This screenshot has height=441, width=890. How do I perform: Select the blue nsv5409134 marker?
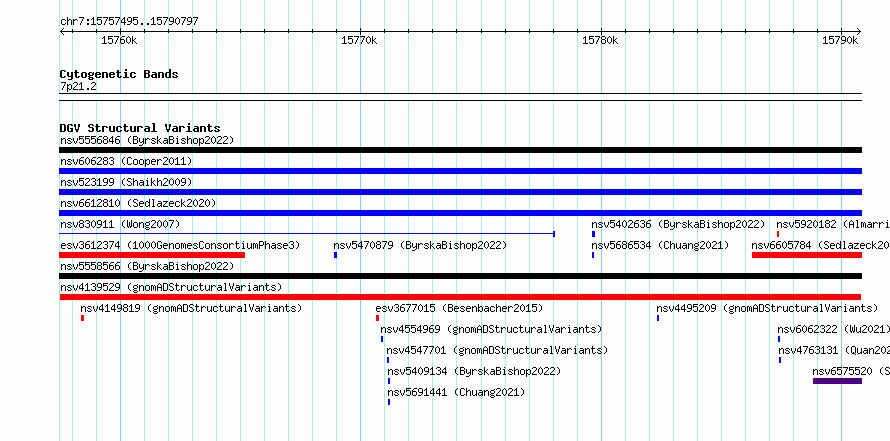[389, 381]
